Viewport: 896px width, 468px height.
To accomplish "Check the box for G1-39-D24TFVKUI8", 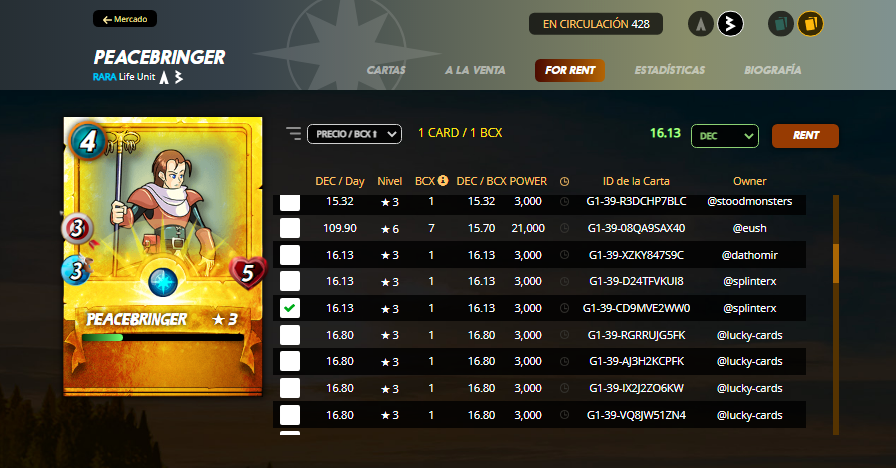I will click(x=290, y=281).
